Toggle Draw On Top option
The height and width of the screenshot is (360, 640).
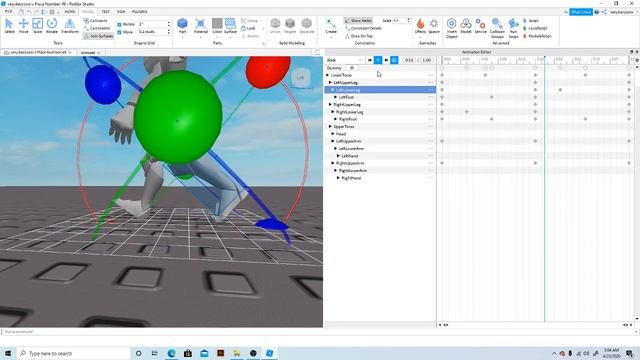pyautogui.click(x=359, y=36)
